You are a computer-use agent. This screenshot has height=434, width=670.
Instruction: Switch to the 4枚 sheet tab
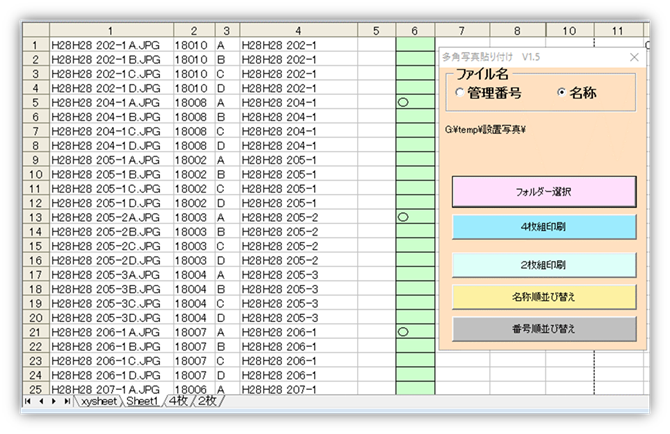[x=178, y=401]
